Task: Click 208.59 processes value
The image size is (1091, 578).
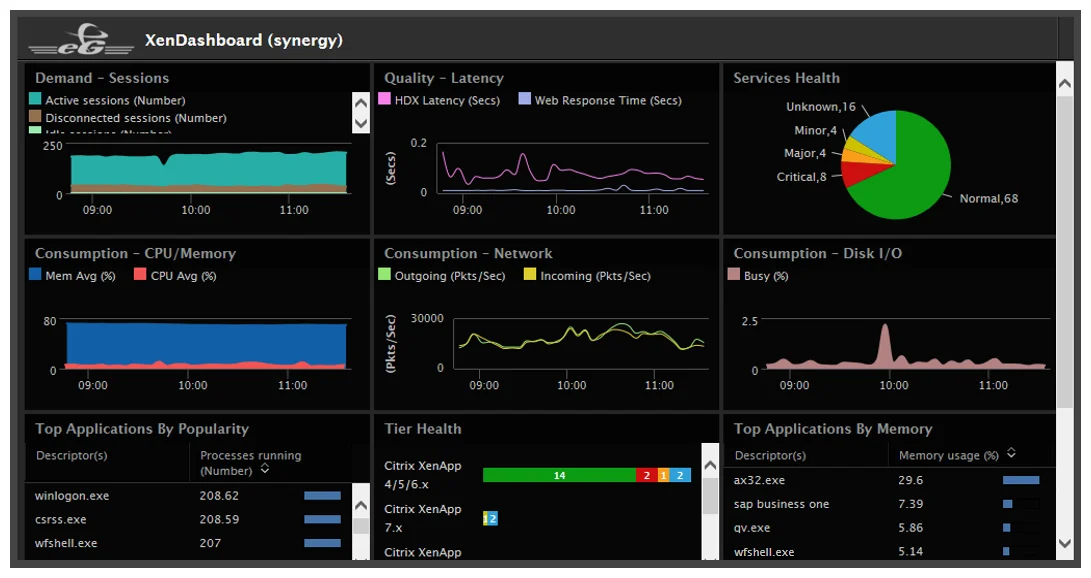Action: click(219, 520)
